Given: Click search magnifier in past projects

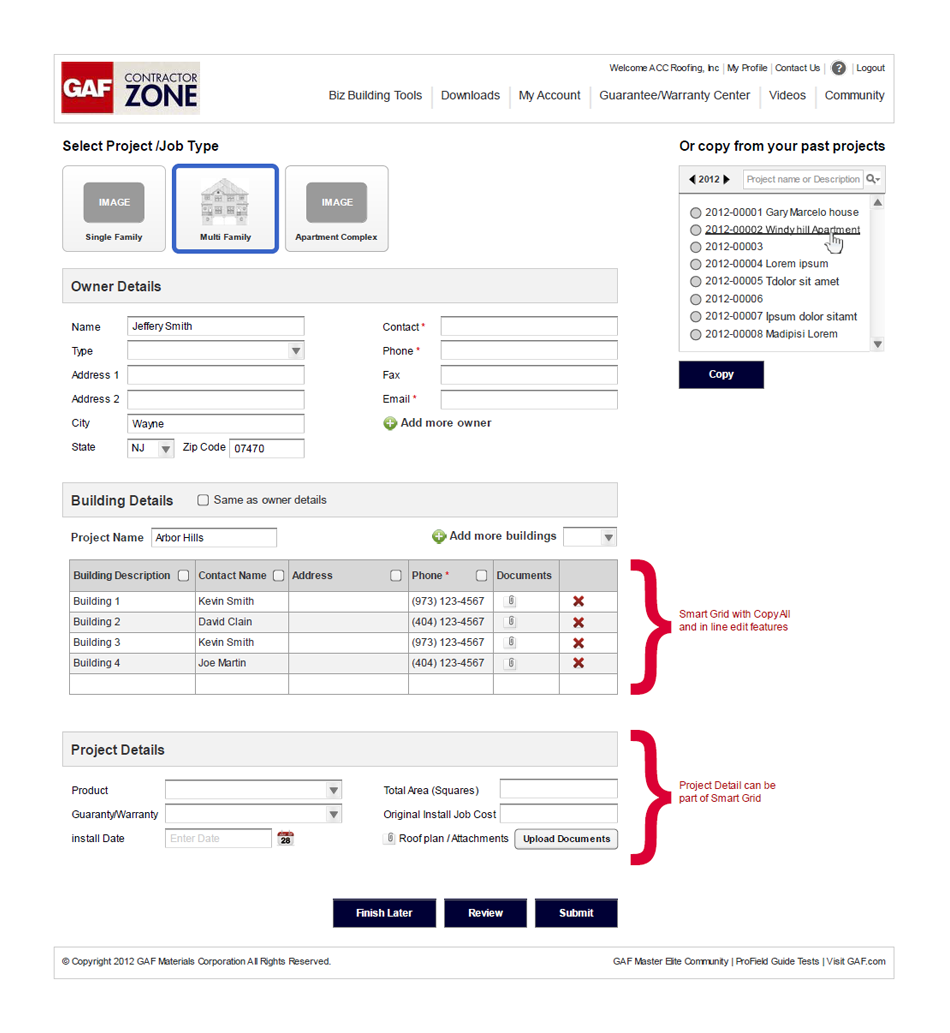Looking at the screenshot, I should [x=872, y=179].
